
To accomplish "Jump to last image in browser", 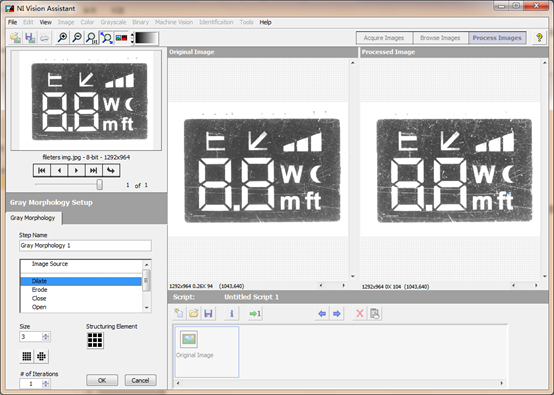I will pos(94,170).
